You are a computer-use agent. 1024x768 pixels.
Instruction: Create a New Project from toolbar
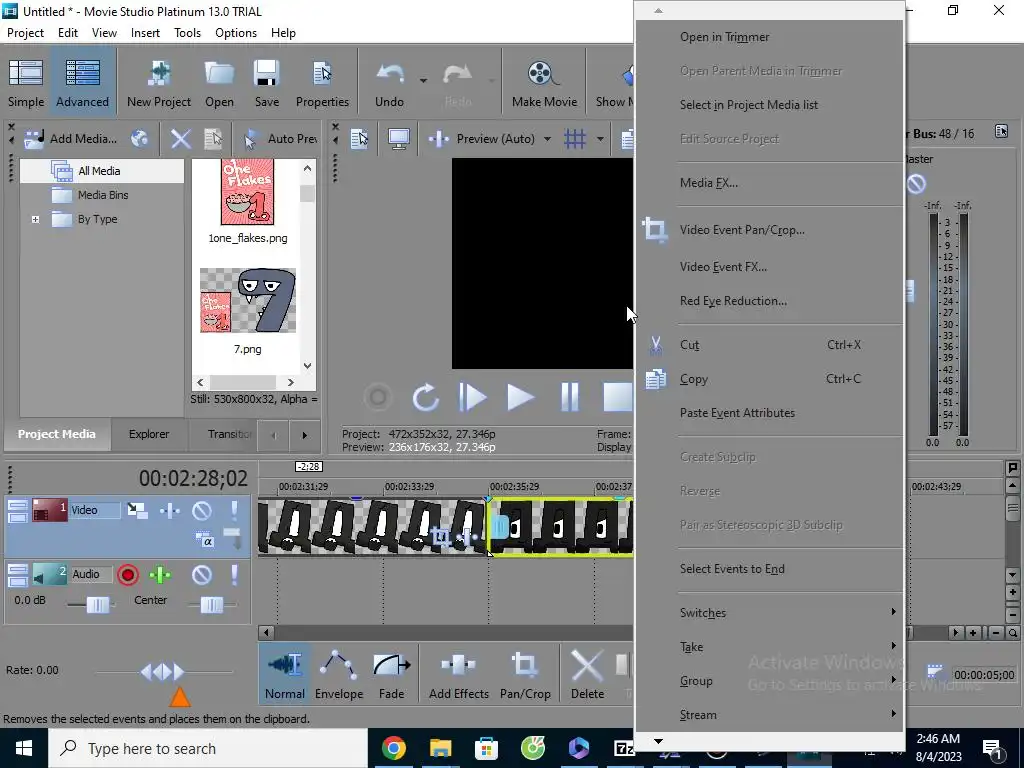pos(159,83)
